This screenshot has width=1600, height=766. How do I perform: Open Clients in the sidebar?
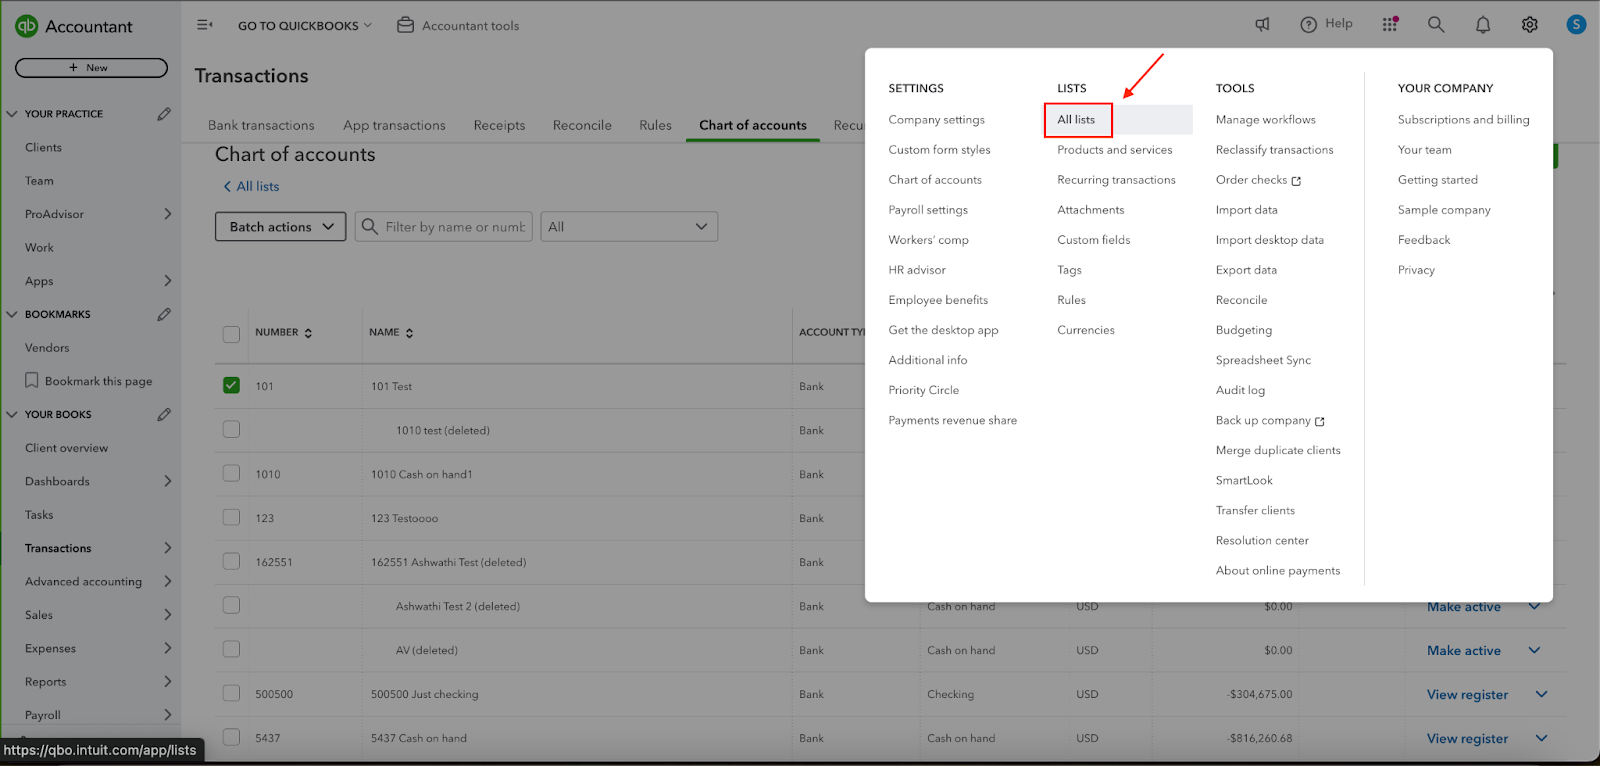(43, 147)
